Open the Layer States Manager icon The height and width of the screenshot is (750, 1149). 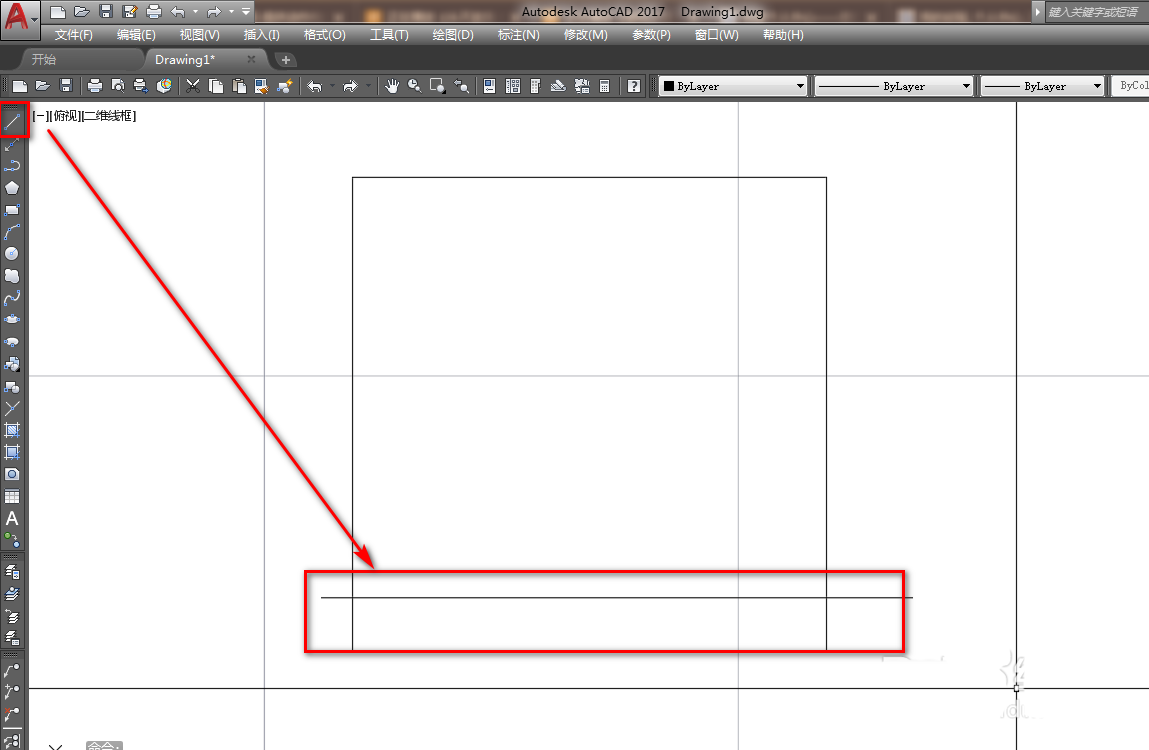tap(12, 638)
